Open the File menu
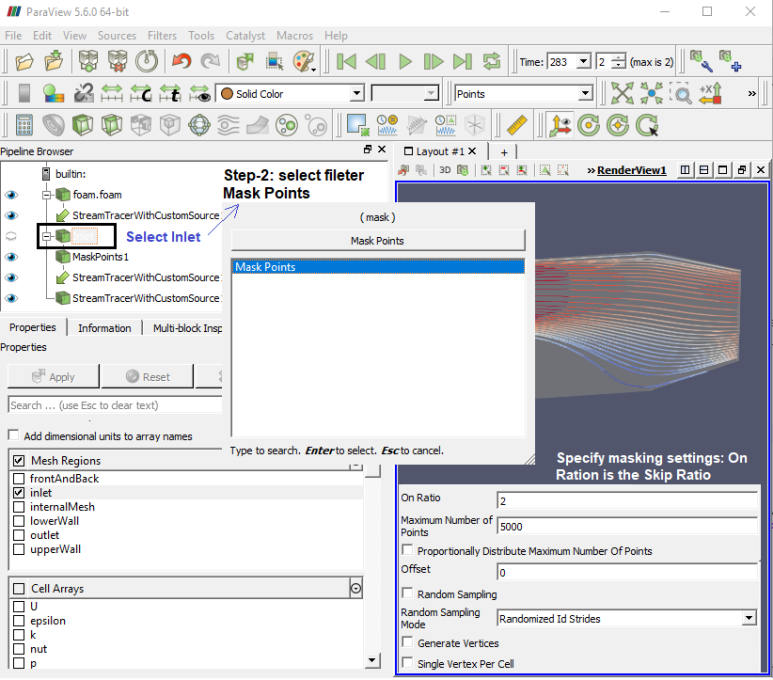Image resolution: width=773 pixels, height=680 pixels. point(13,36)
